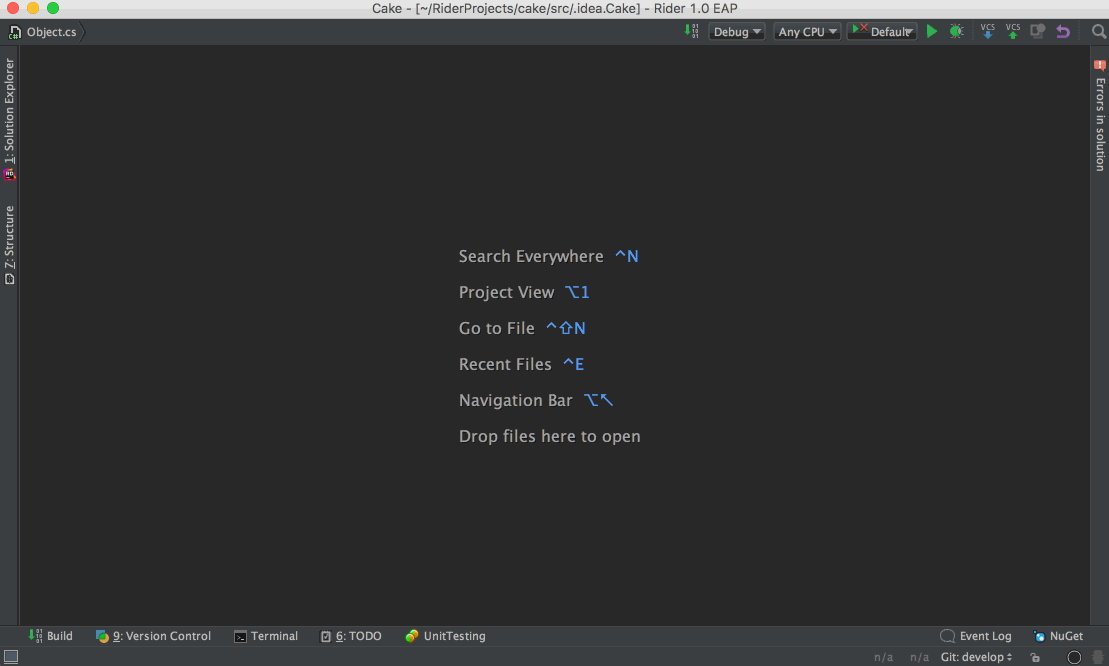Open the Debug configuration dropdown
Screen dimensions: 1109x666
pyautogui.click(x=737, y=32)
